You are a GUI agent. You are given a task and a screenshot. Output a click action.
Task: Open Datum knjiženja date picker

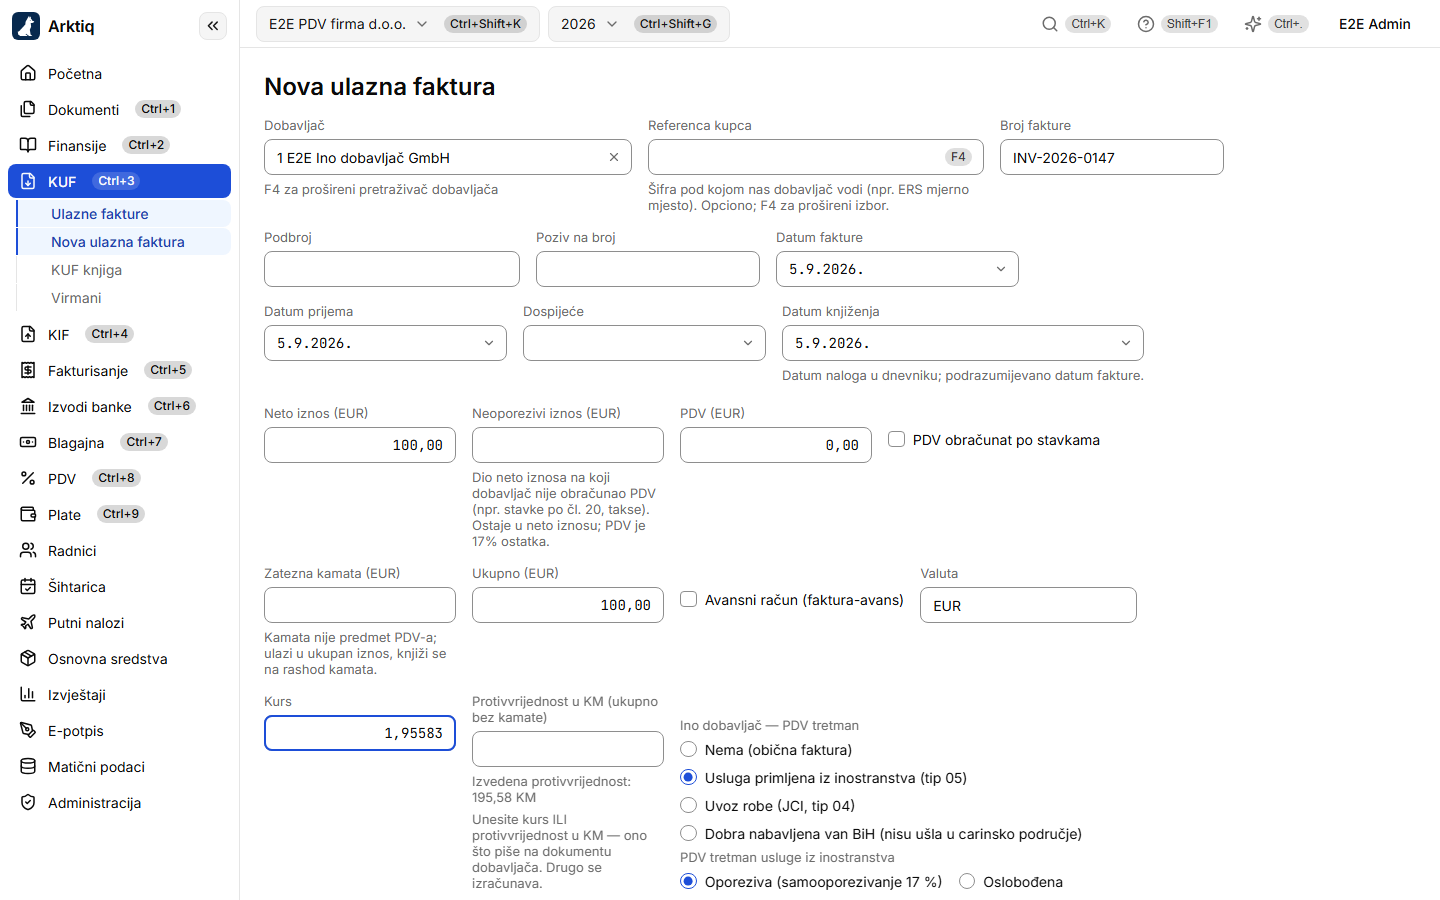(962, 343)
